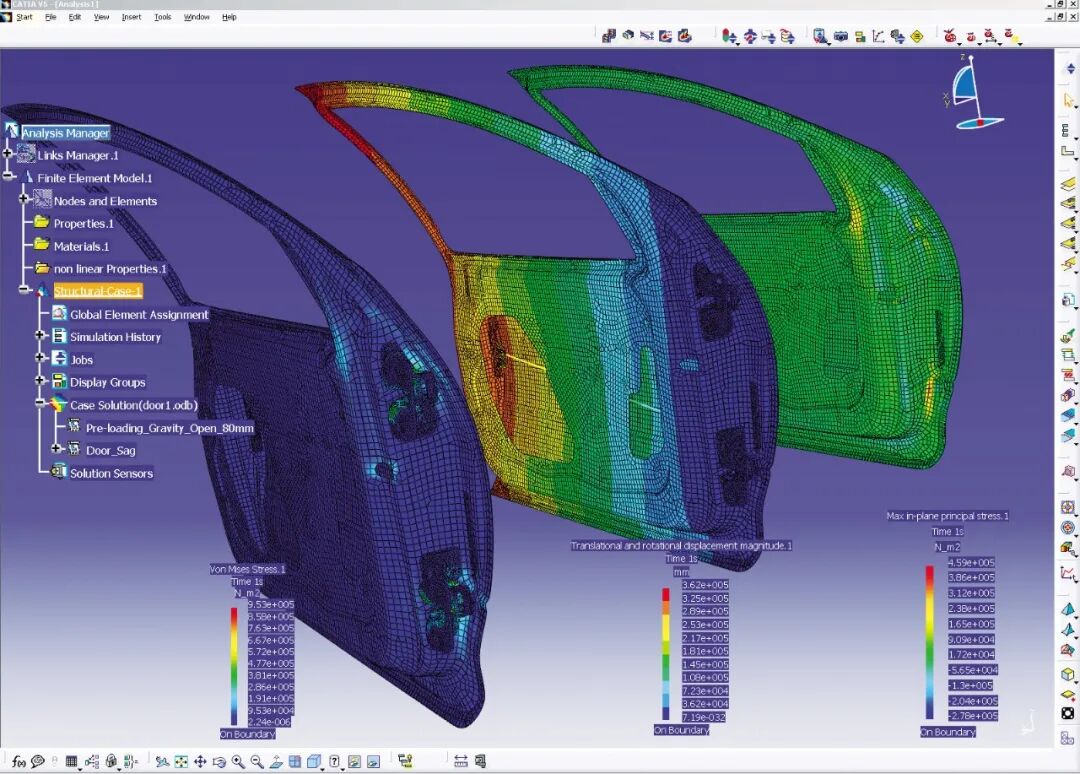Viewport: 1080px width, 774px height.
Task: Activate the Fit All In view icon
Action: [x=181, y=762]
